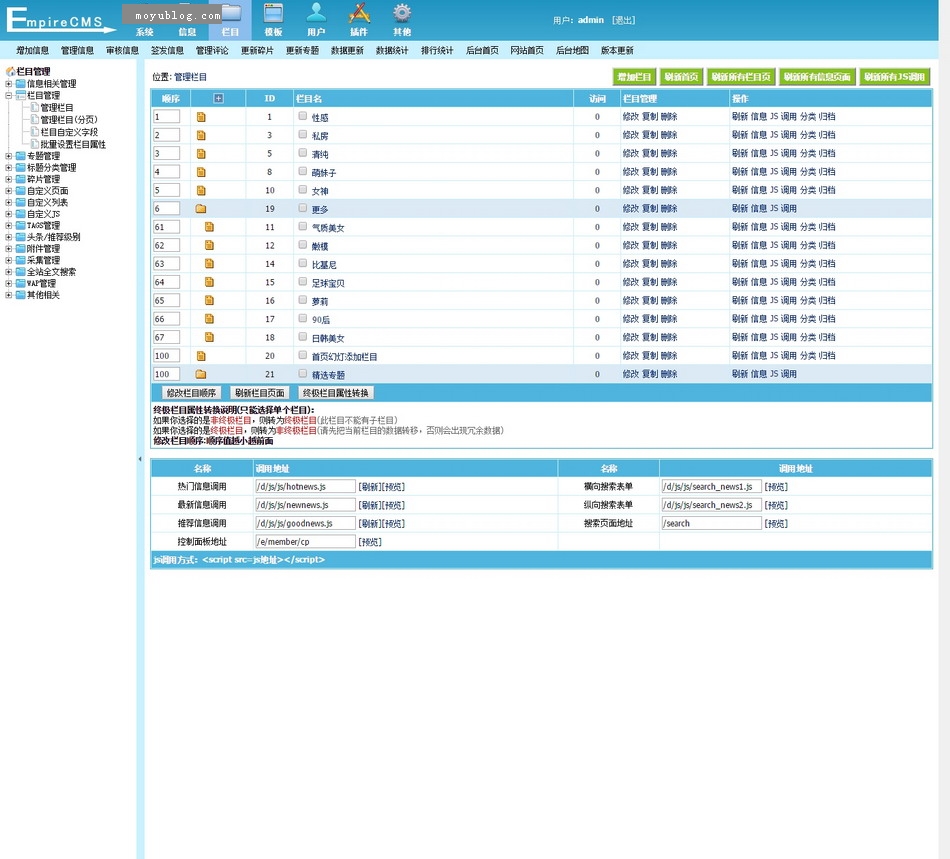950x859 pixels.
Task: Click the 刷新所有JS调用 button
Action: click(894, 77)
